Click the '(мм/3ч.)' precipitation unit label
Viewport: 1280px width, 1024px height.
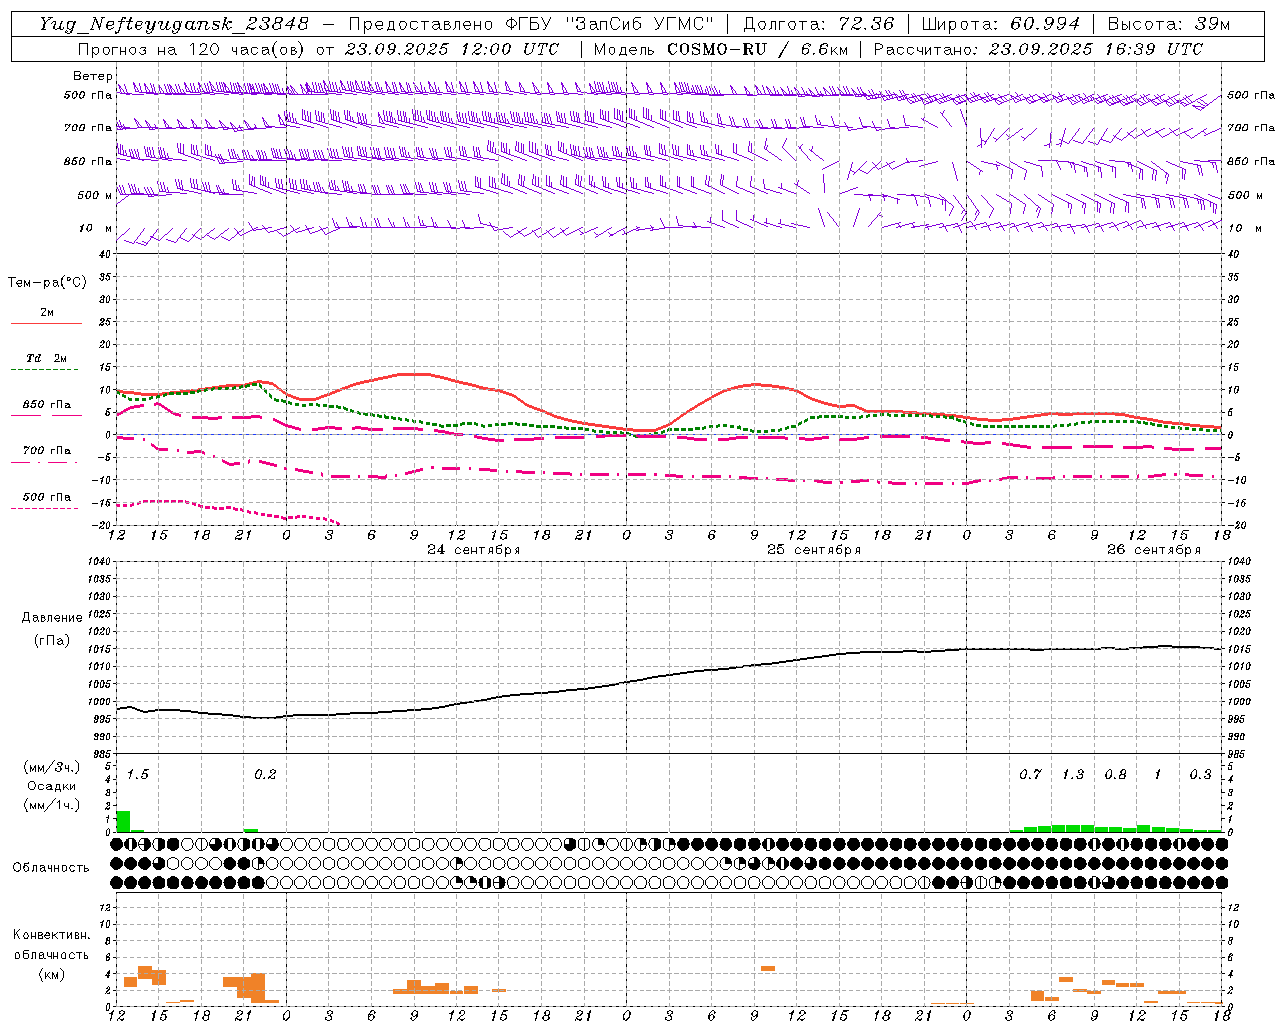(x=51, y=768)
